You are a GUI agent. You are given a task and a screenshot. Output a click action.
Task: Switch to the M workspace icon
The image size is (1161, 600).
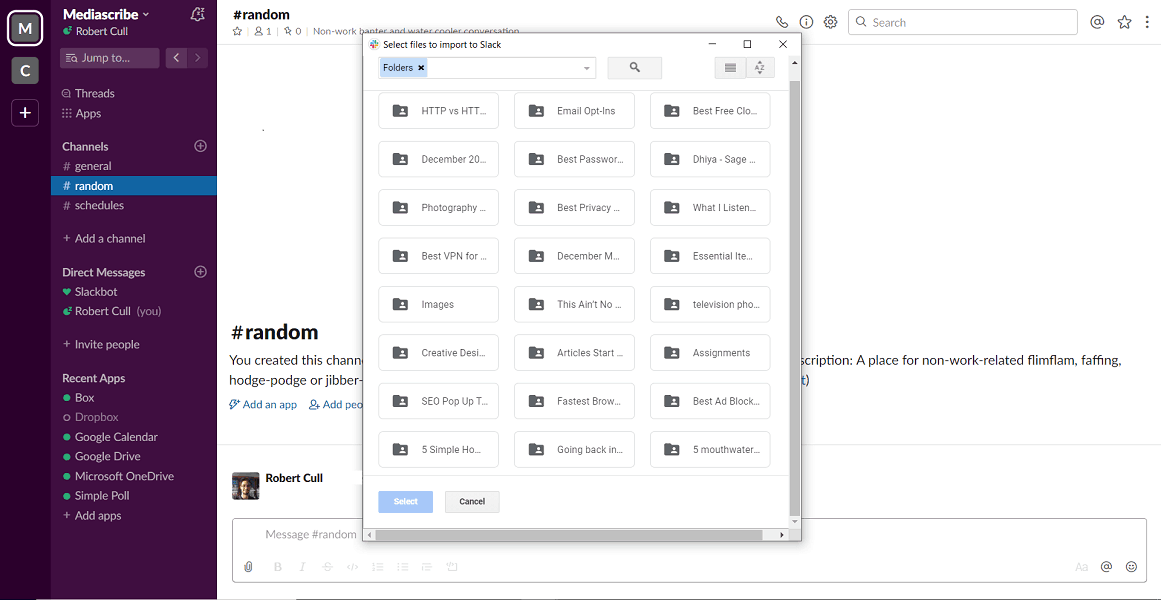[x=25, y=29]
